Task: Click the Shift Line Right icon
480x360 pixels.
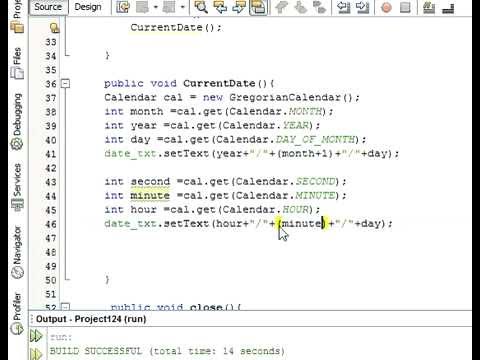Action: [x=363, y=7]
